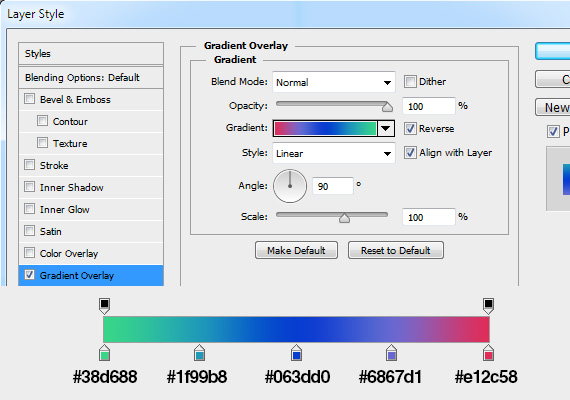Enable the Texture checkbox
This screenshot has width=570, height=400.
click(x=43, y=143)
